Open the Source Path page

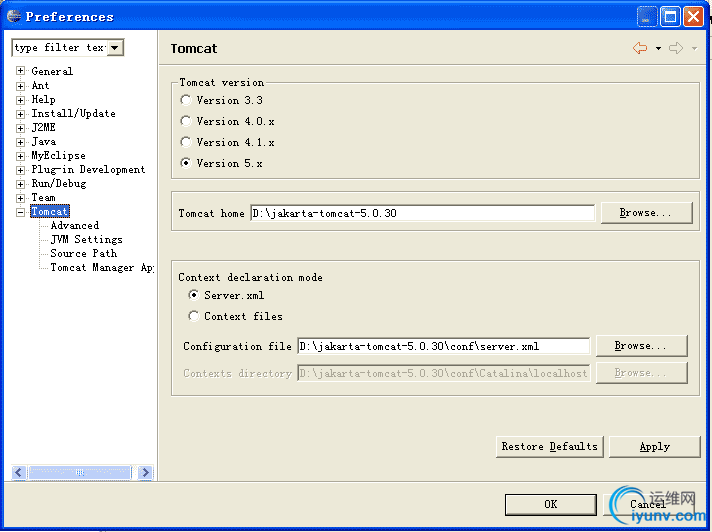pyautogui.click(x=84, y=254)
